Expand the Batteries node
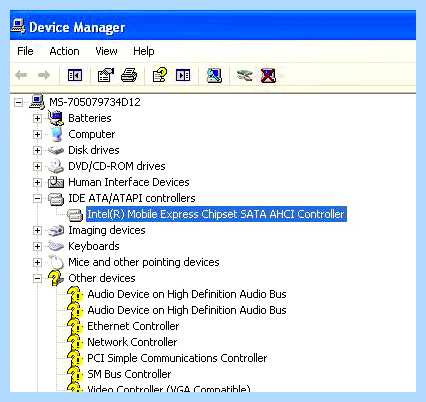The image size is (426, 402). tap(37, 118)
